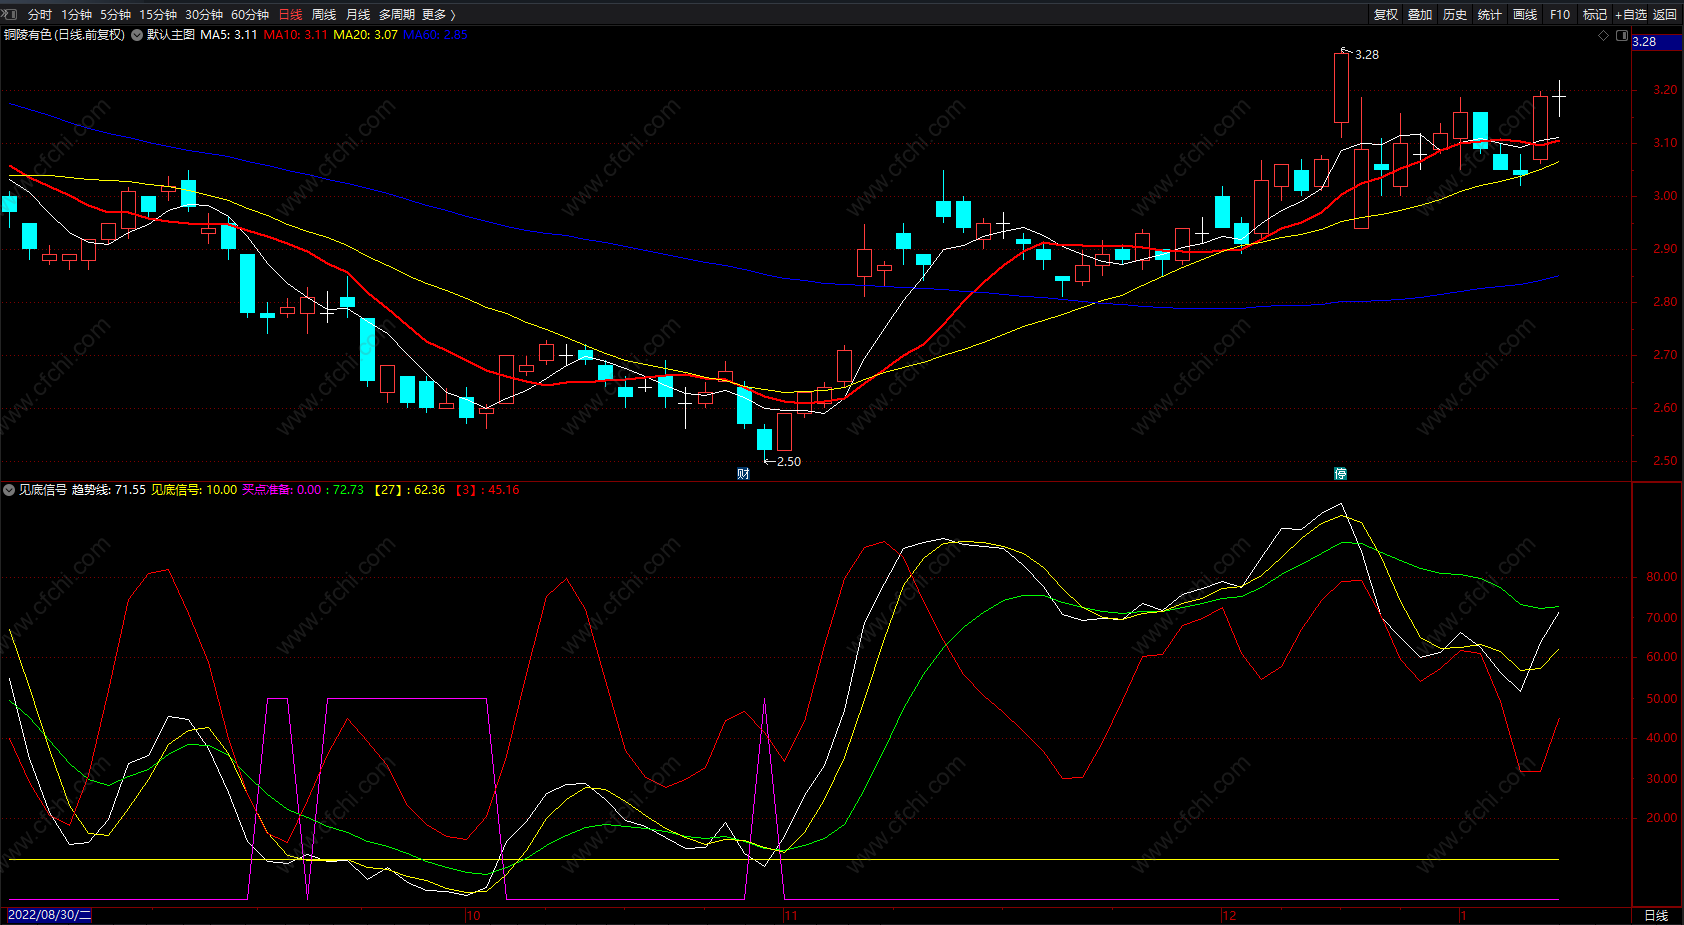Click the 财 financial marker on the chart
The width and height of the screenshot is (1684, 925).
pos(743,473)
